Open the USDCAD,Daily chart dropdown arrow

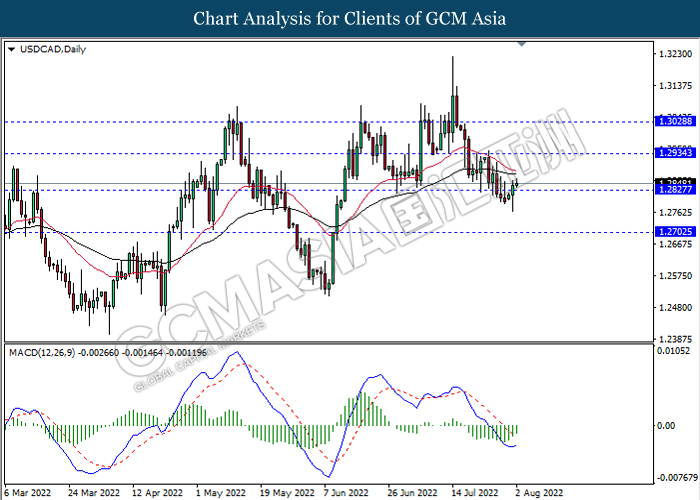(12, 49)
